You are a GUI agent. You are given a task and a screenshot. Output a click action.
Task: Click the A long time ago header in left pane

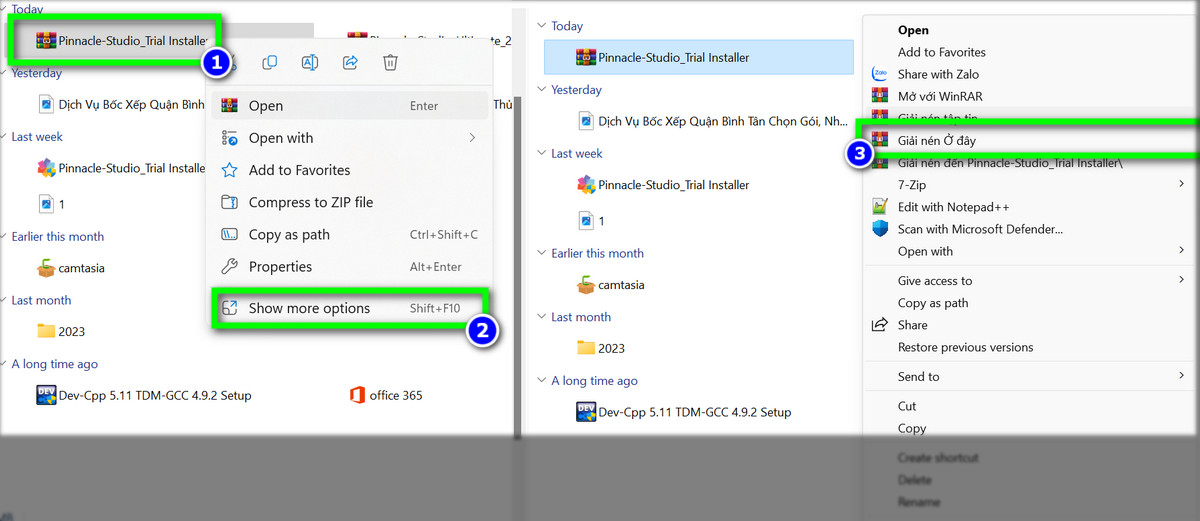tap(54, 364)
